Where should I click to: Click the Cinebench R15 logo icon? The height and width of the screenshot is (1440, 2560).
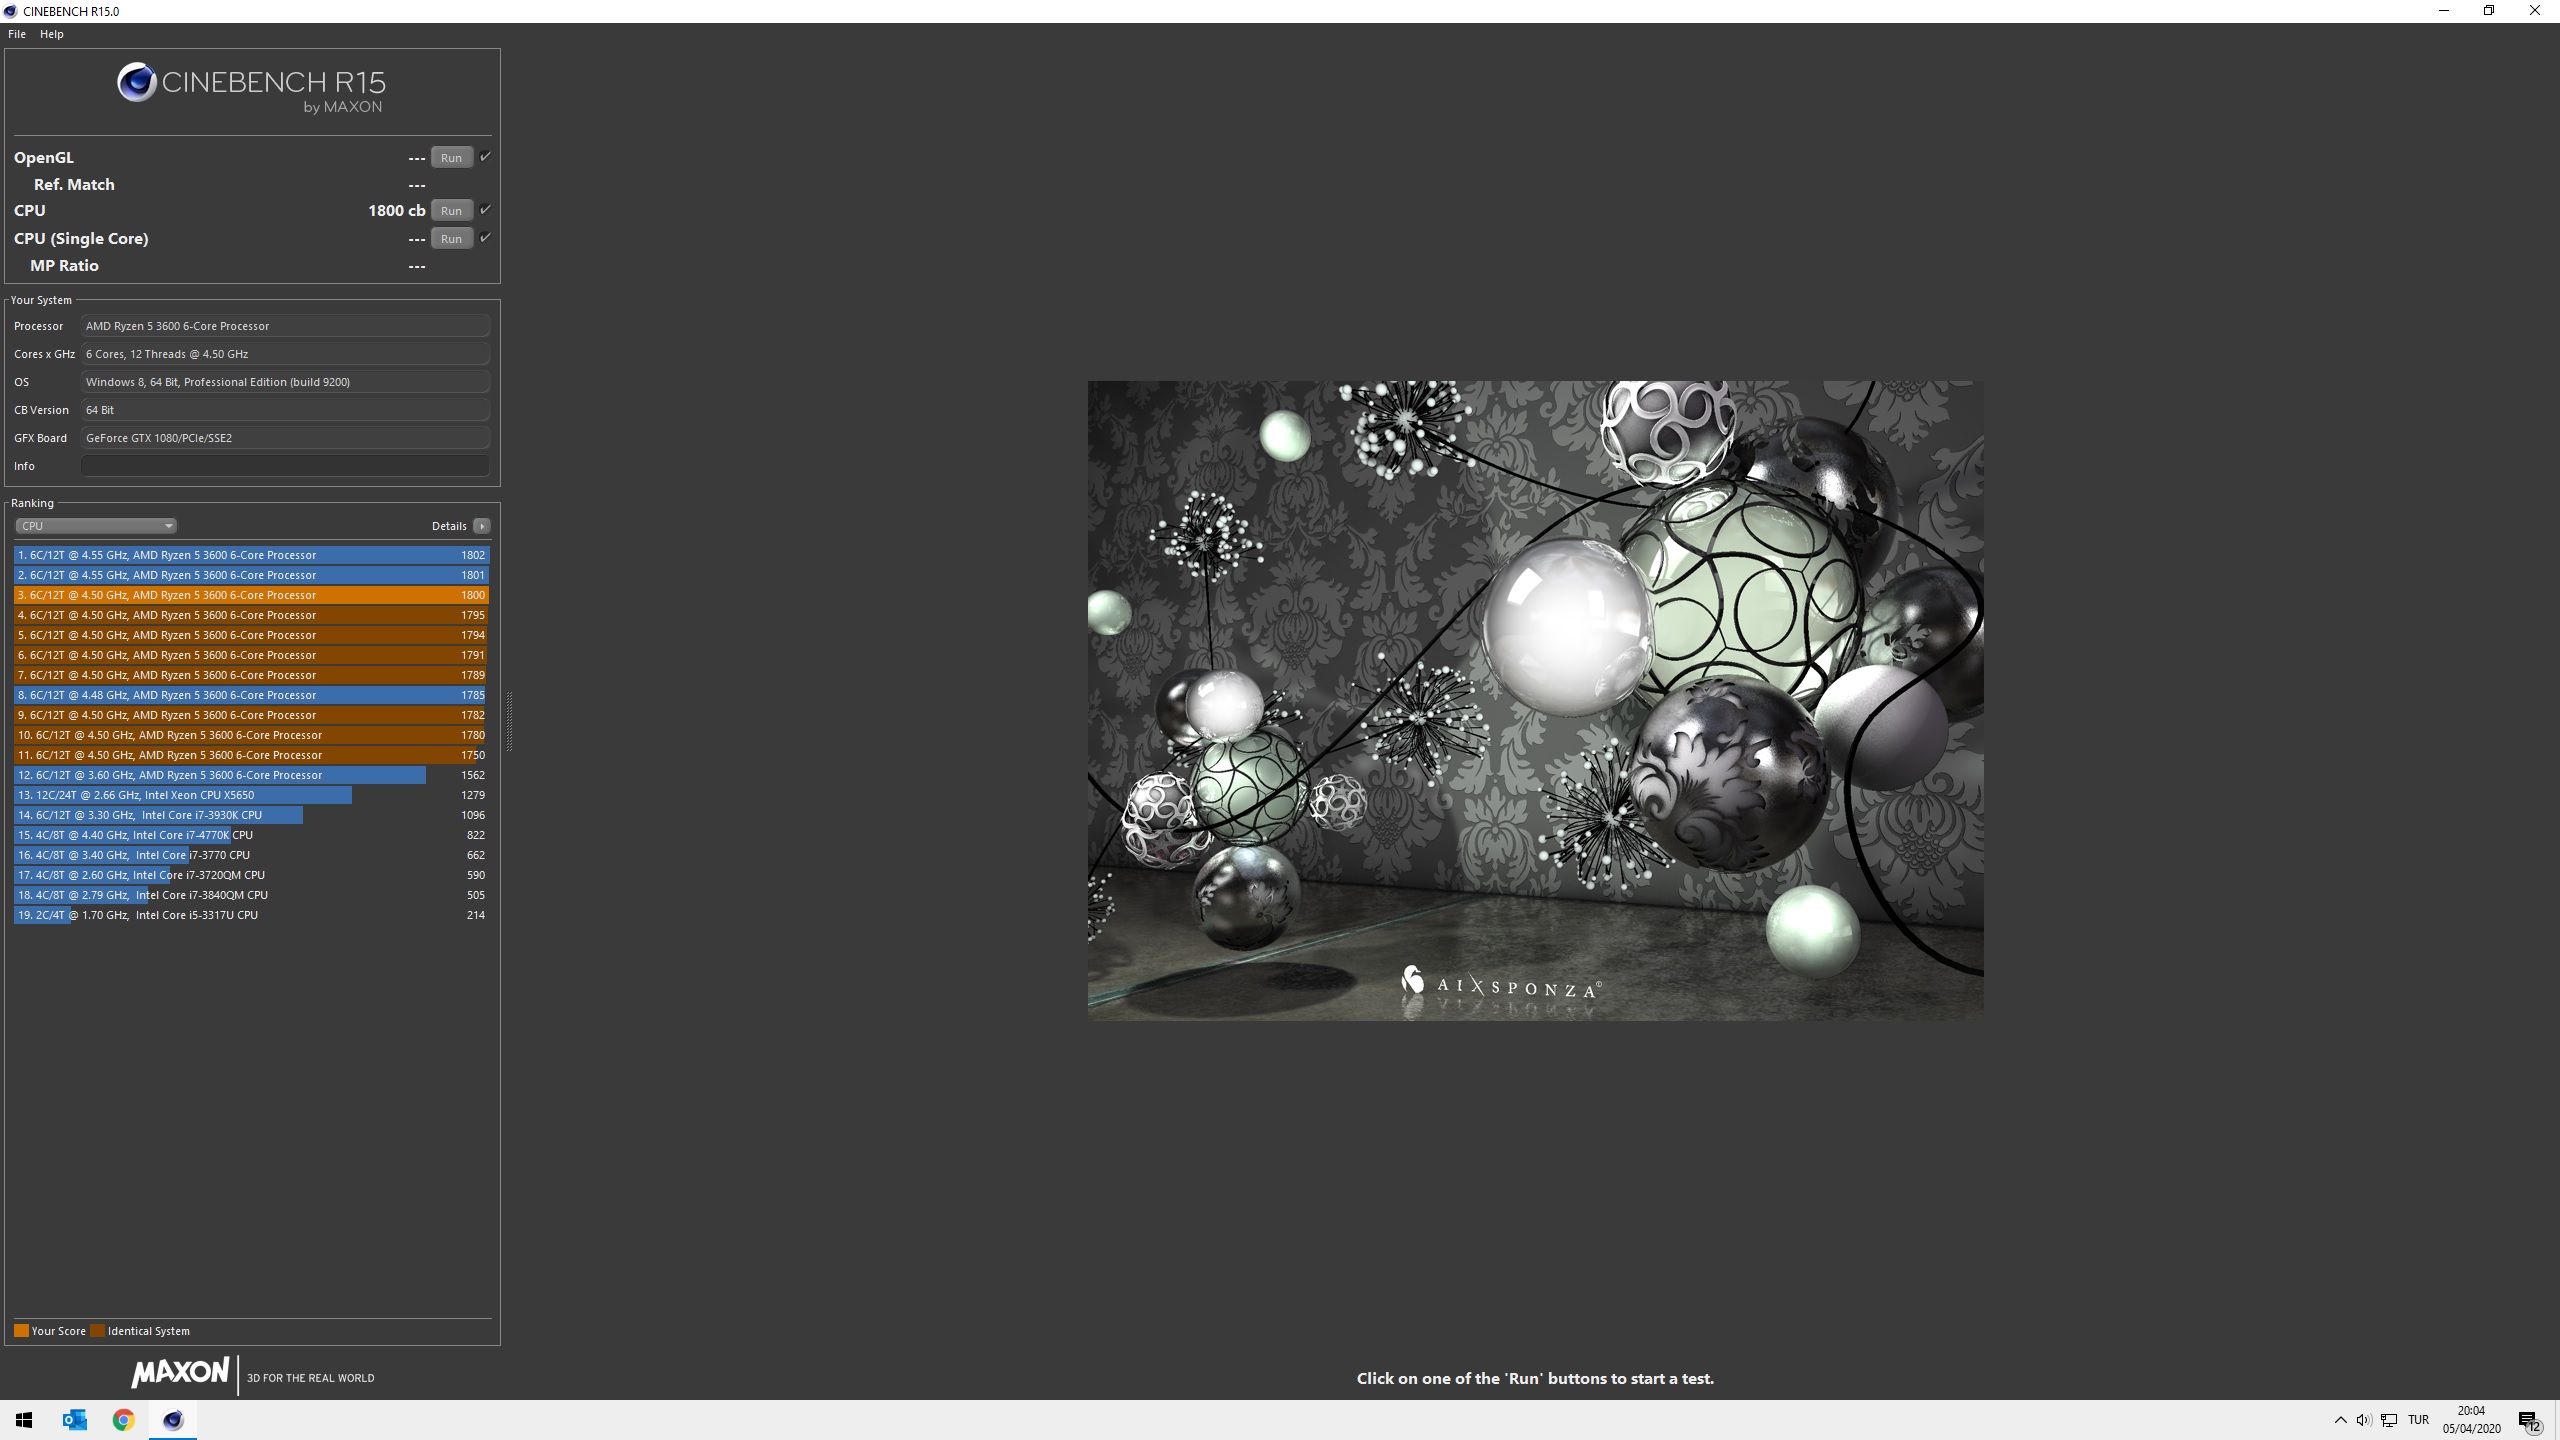136,83
